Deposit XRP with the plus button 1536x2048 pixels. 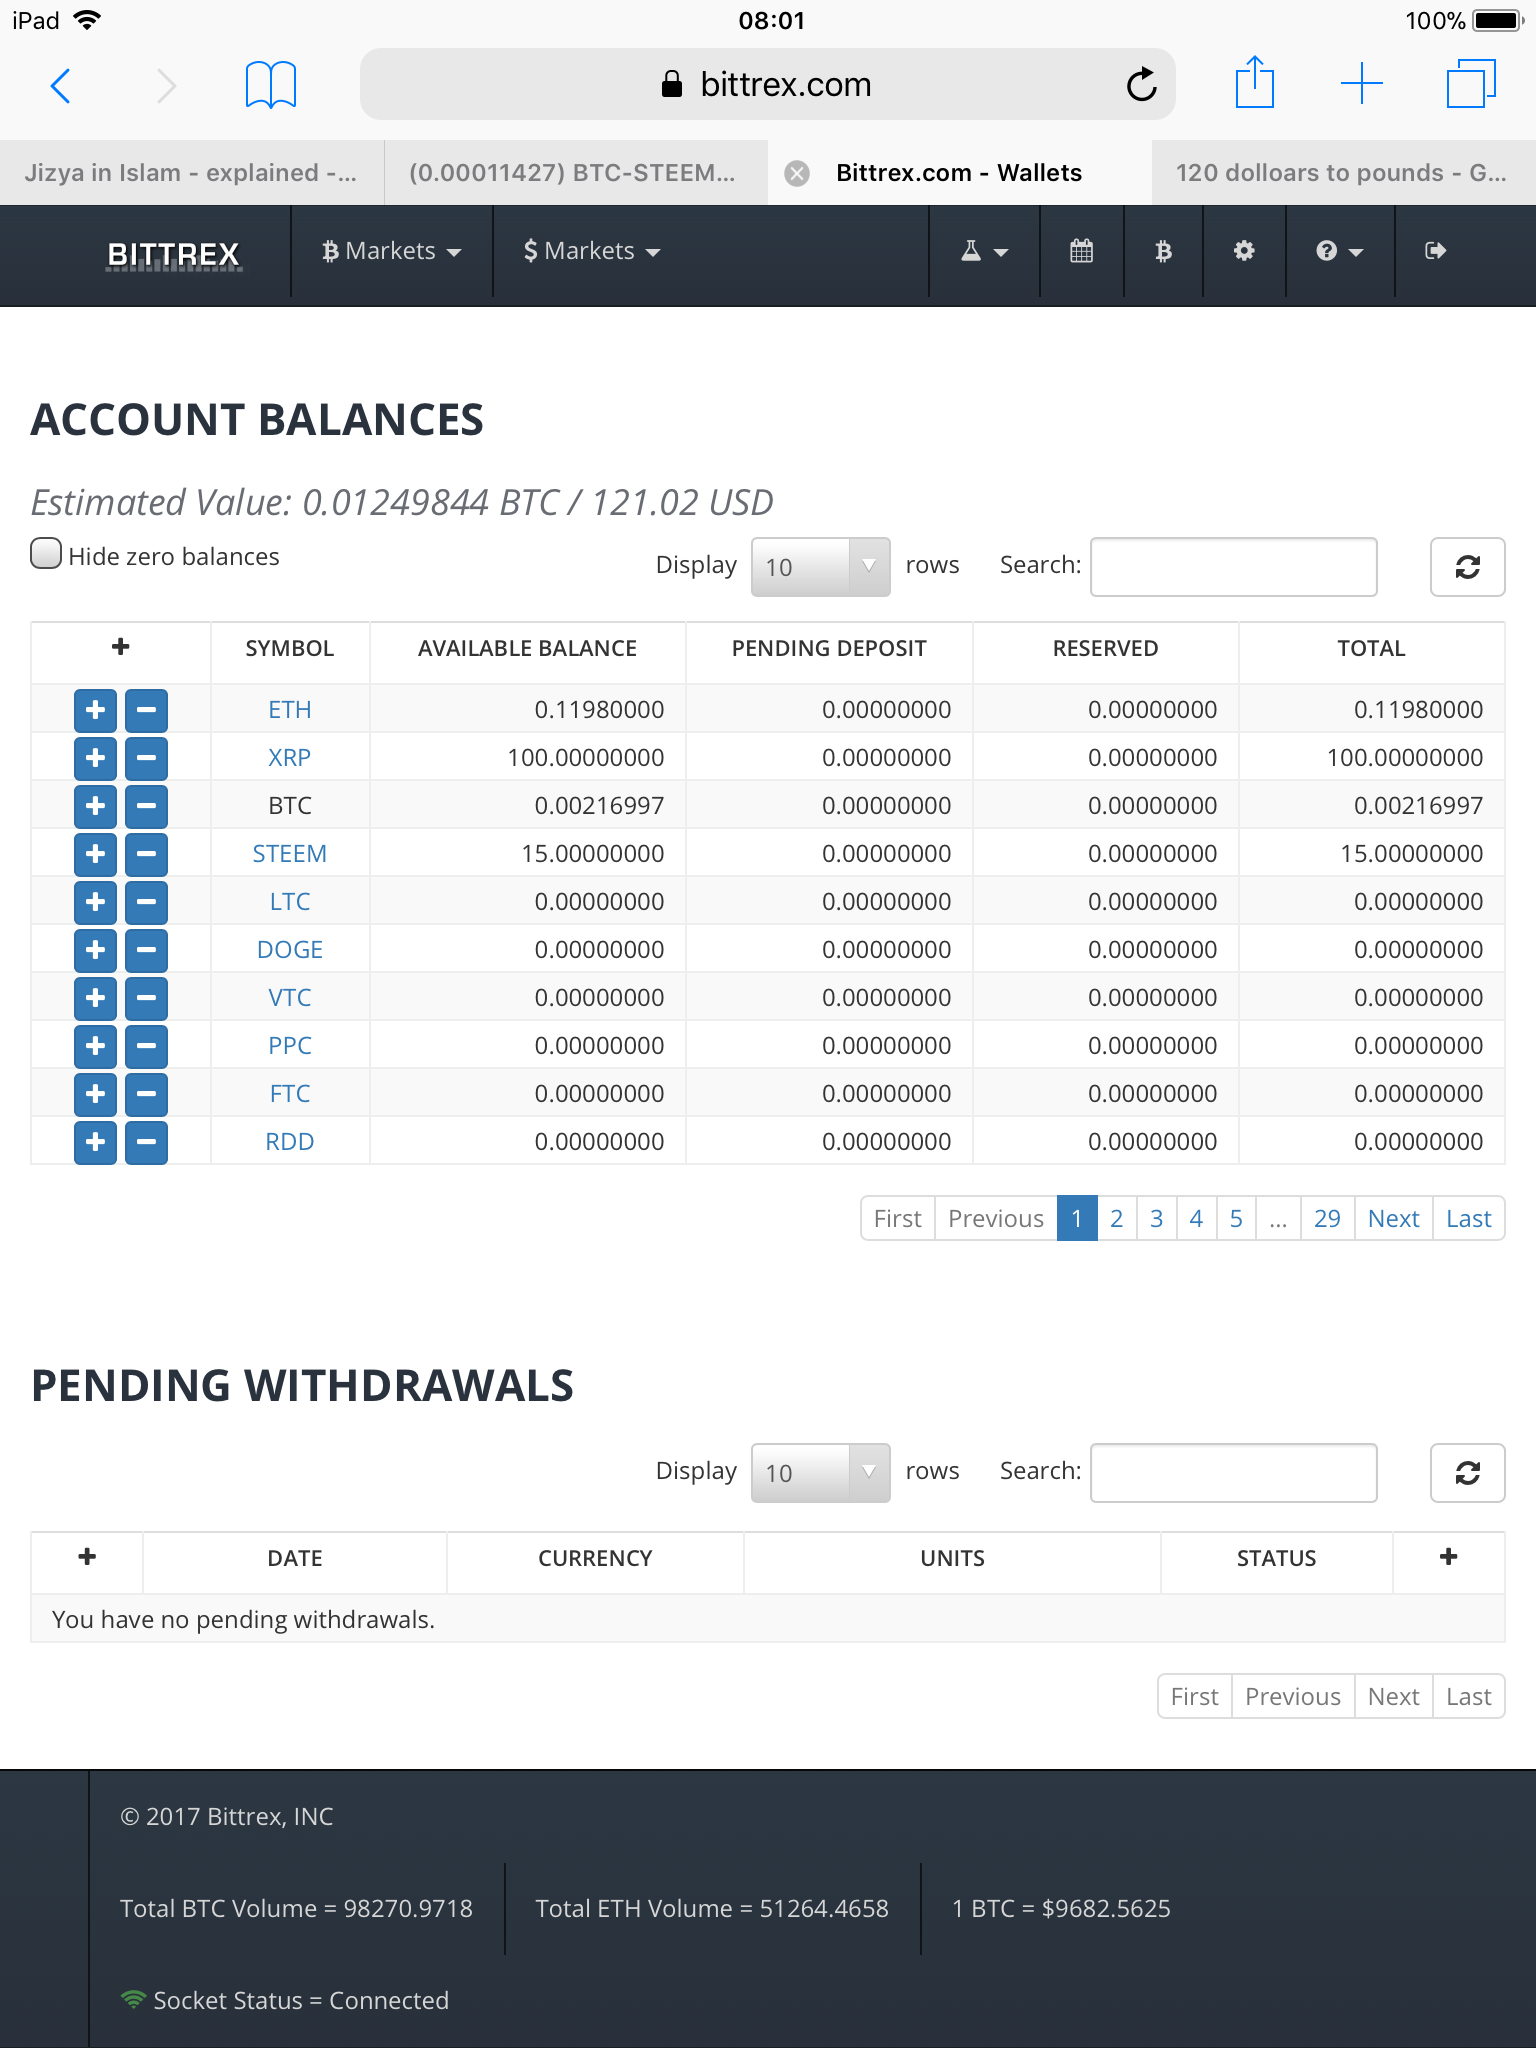click(96, 758)
